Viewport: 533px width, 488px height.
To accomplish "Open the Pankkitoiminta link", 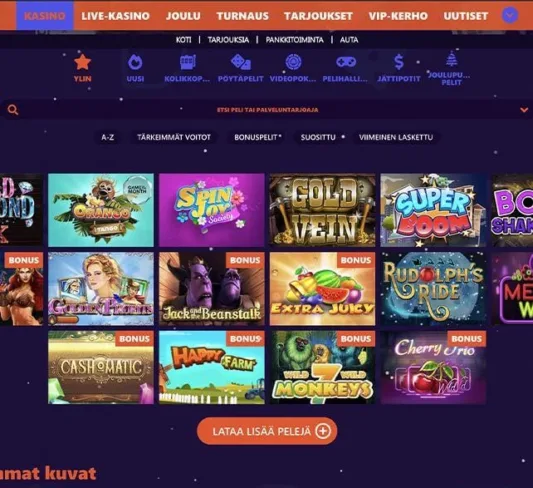I will click(x=294, y=40).
